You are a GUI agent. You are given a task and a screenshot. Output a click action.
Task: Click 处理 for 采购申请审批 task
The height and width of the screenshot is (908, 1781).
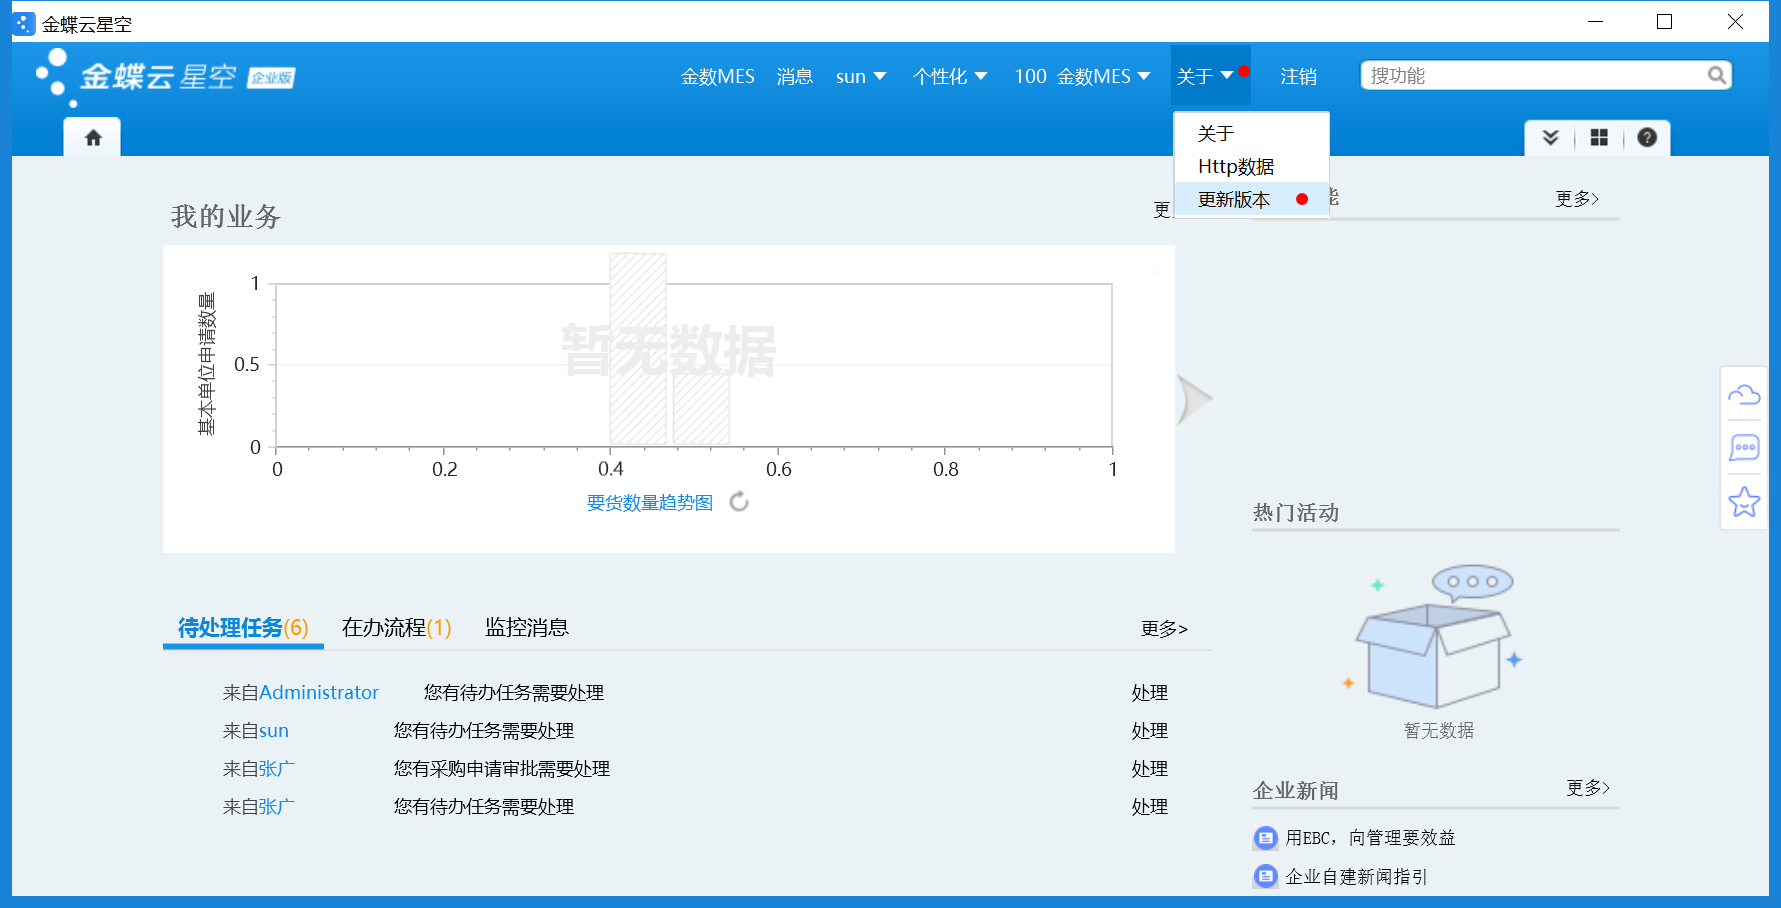(x=1150, y=769)
